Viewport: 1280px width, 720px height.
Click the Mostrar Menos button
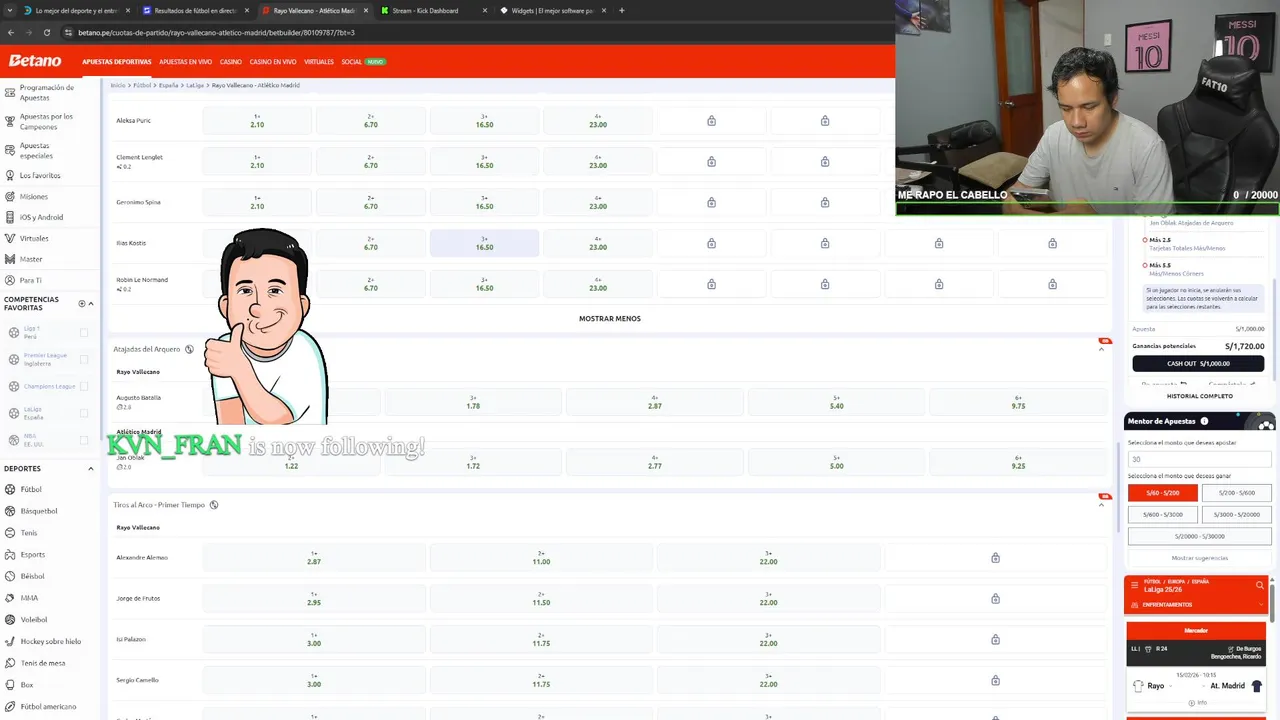coord(609,319)
